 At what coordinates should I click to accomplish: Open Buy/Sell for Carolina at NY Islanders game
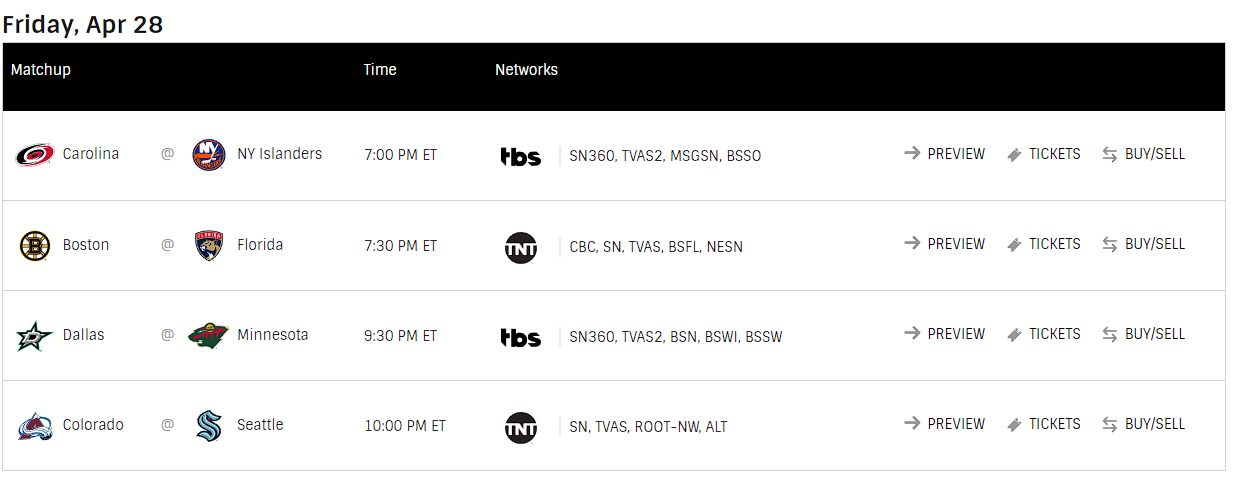pyautogui.click(x=1144, y=154)
